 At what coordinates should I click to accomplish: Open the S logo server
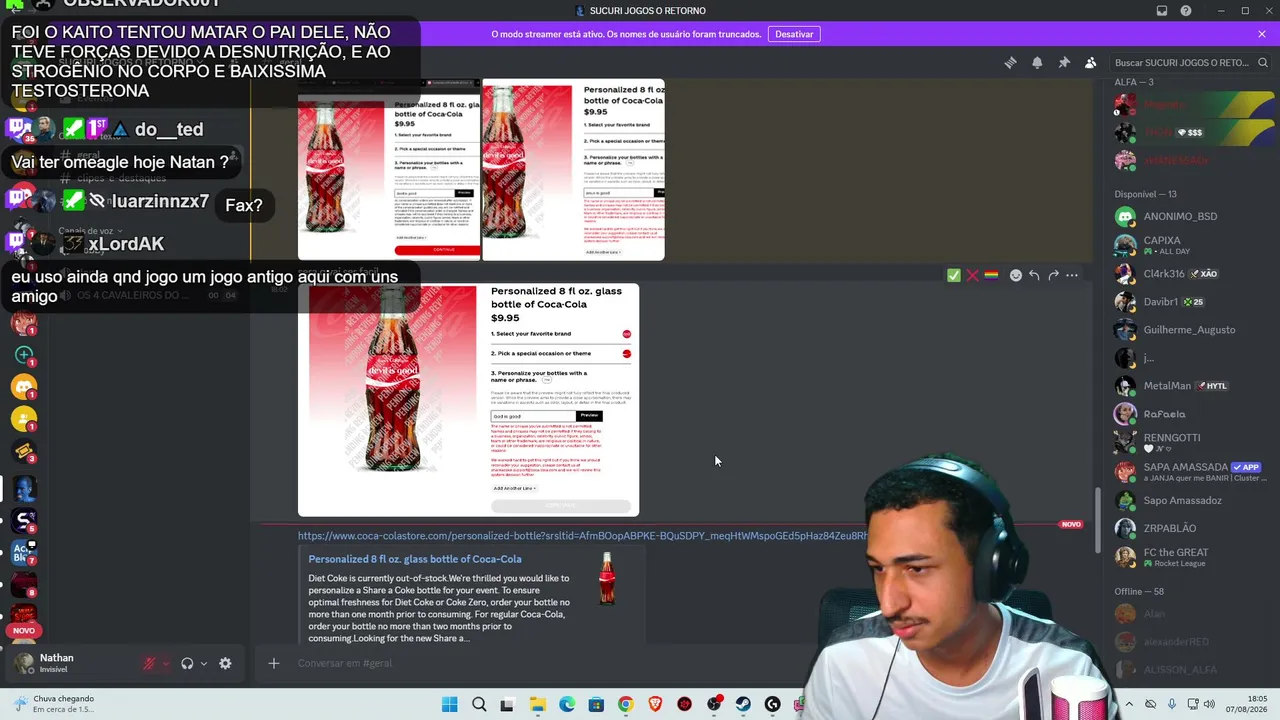click(24, 520)
